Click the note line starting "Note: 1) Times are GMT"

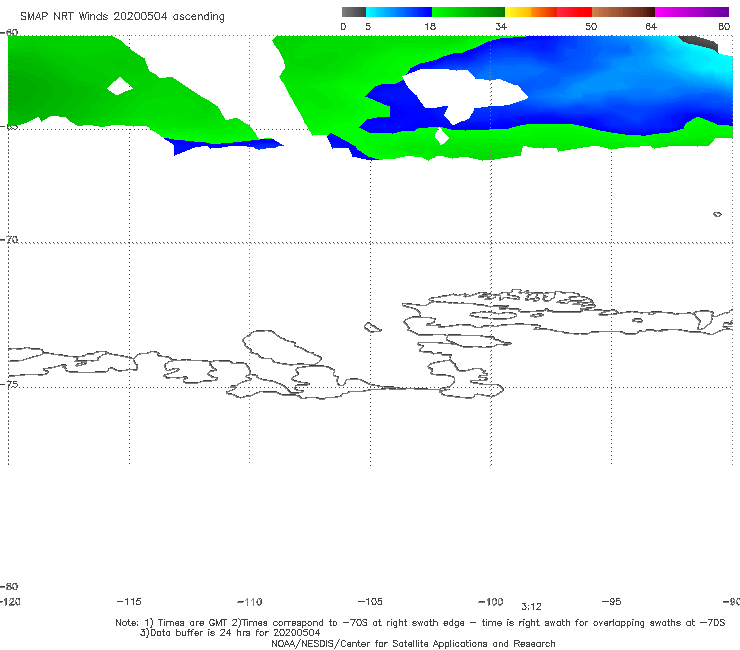[x=420, y=623]
